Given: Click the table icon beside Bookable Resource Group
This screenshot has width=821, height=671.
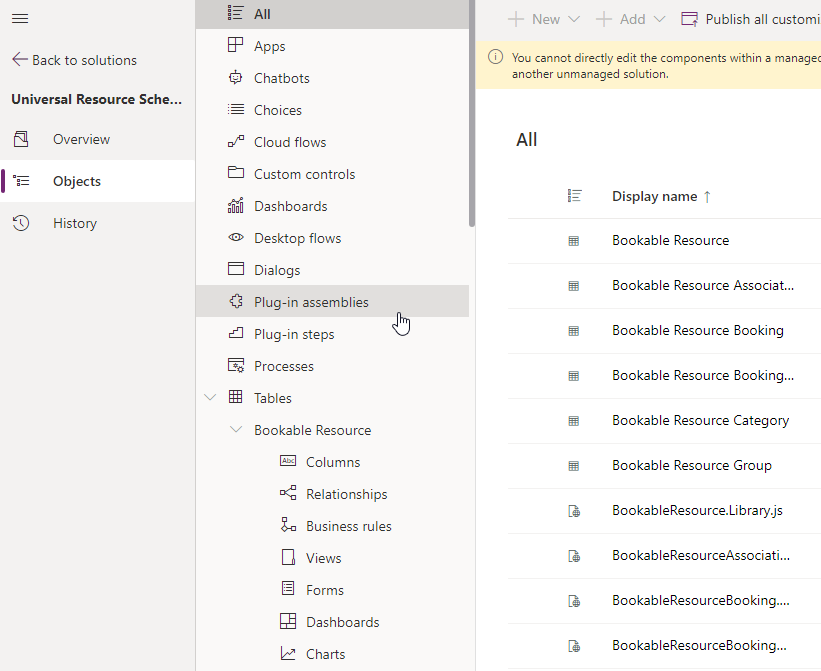Looking at the screenshot, I should click(574, 466).
